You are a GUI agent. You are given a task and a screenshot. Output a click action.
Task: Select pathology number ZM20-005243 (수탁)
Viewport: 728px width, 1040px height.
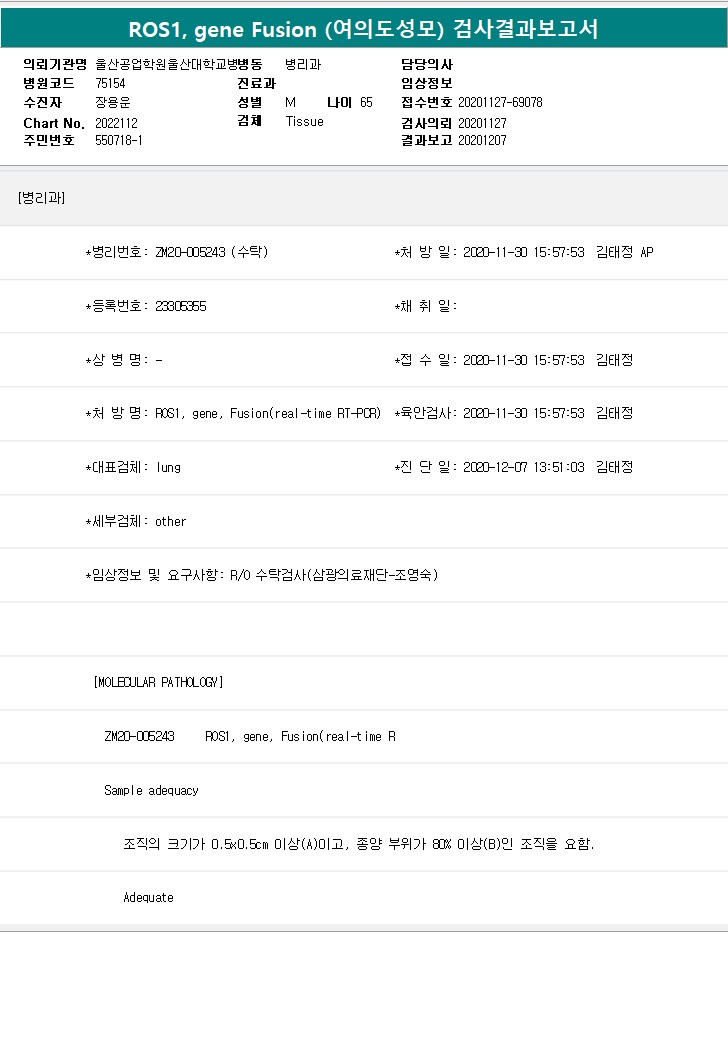tap(212, 252)
